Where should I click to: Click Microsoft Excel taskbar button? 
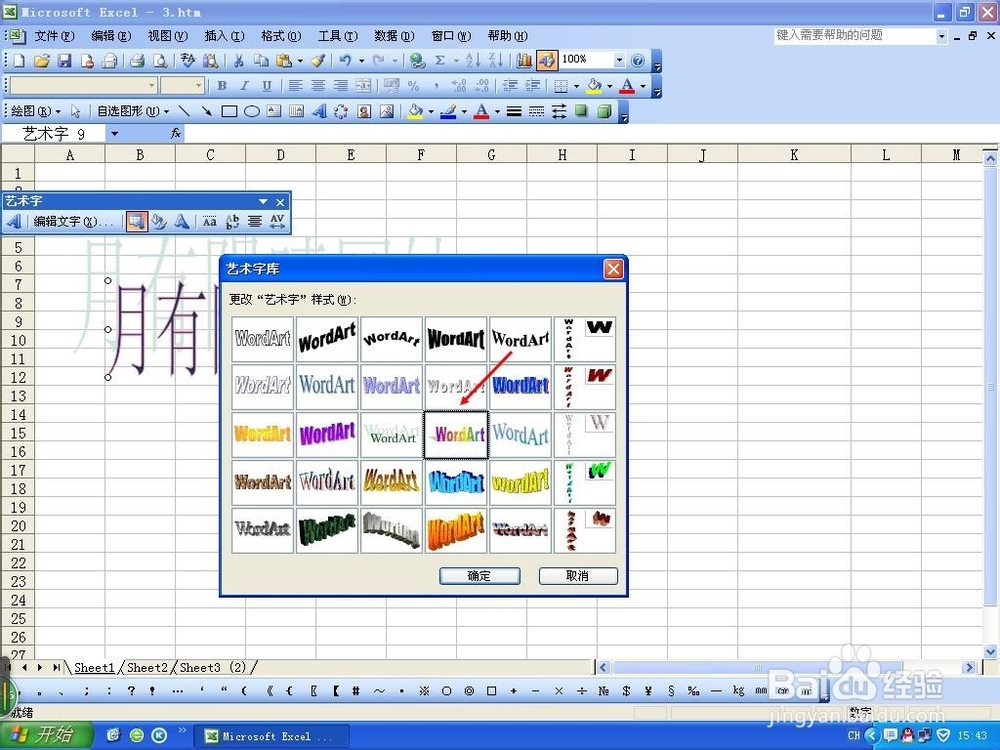pyautogui.click(x=271, y=736)
